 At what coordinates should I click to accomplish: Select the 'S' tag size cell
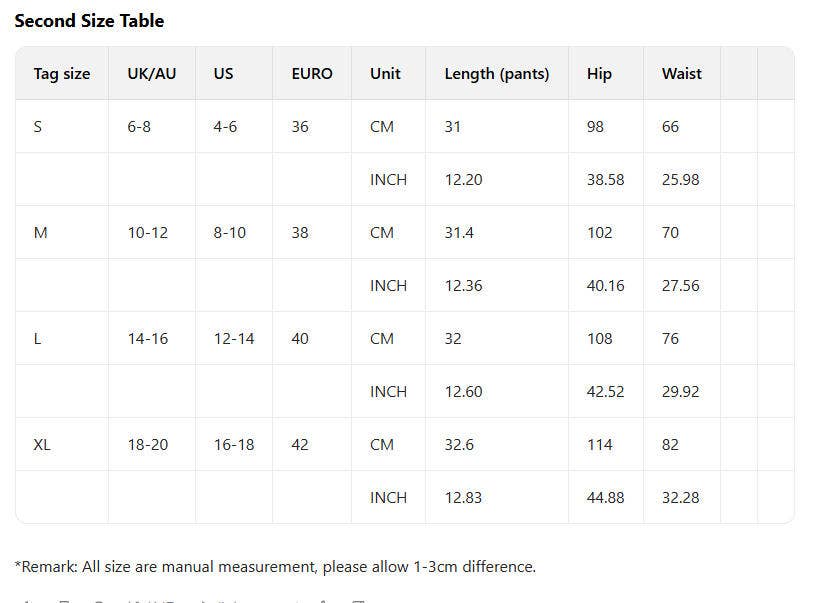click(x=38, y=127)
